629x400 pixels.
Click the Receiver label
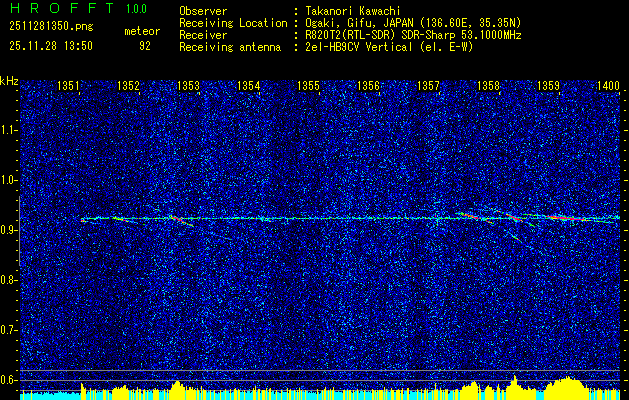[x=203, y=35]
